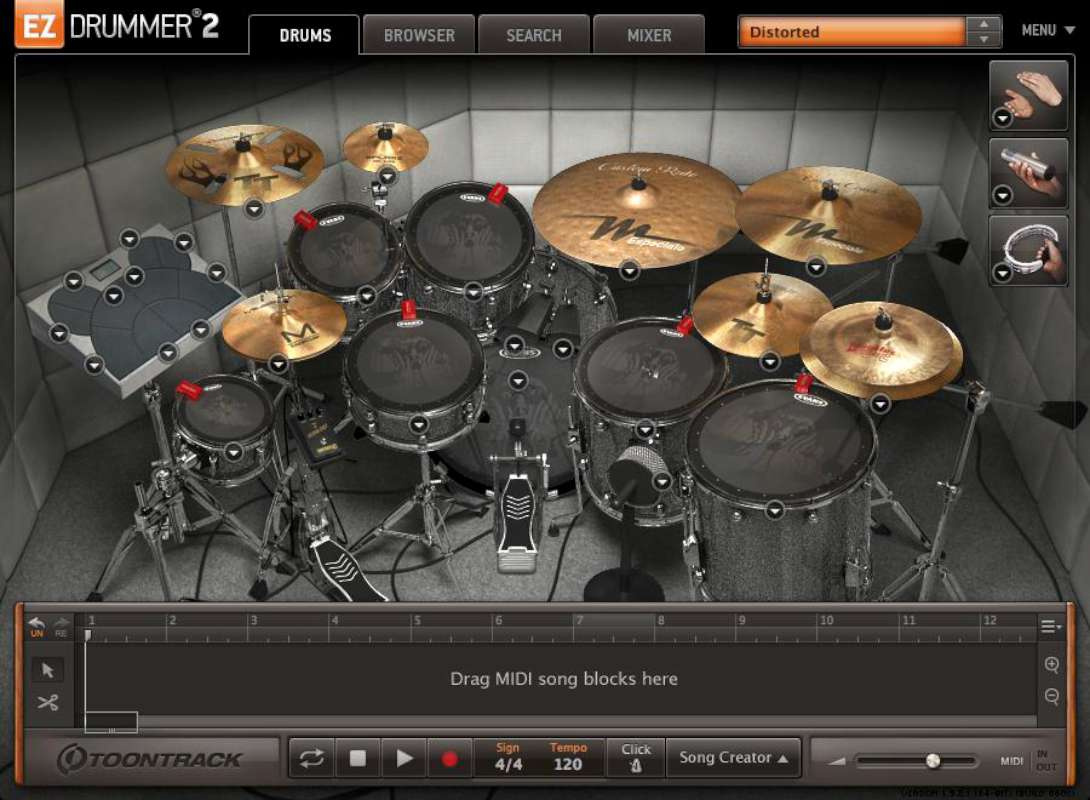The width and height of the screenshot is (1090, 800).
Task: Select the tambourine icon on right panel
Action: (1028, 250)
